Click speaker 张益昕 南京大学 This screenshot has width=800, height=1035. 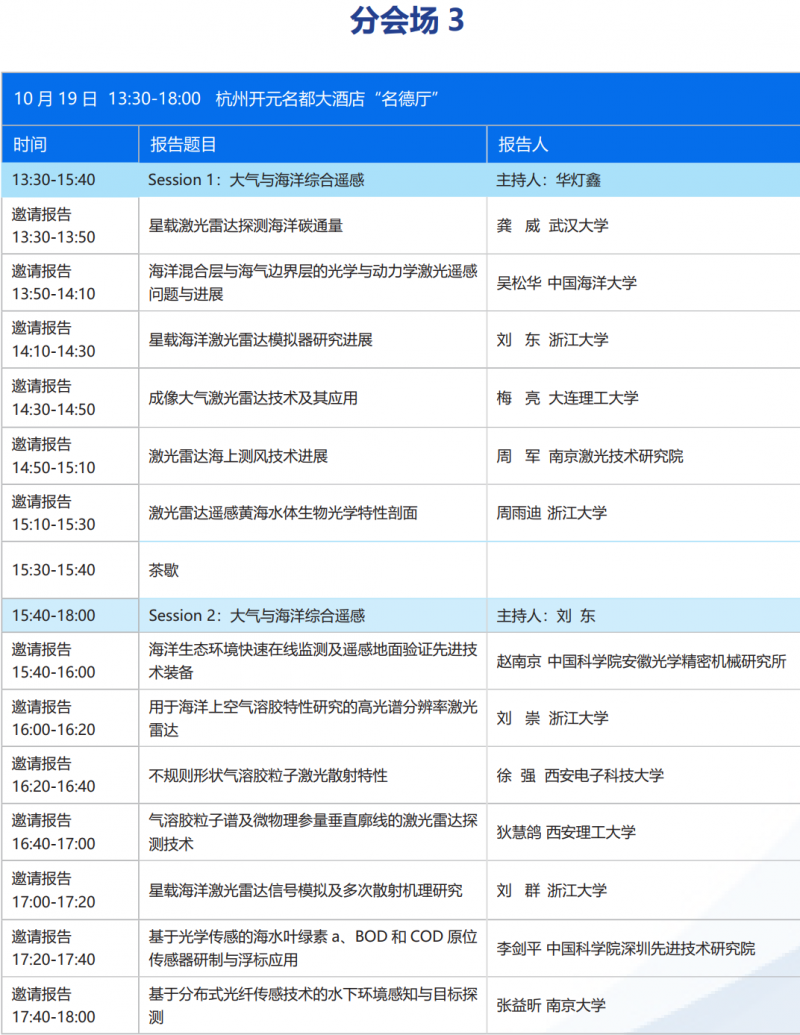tap(551, 1005)
